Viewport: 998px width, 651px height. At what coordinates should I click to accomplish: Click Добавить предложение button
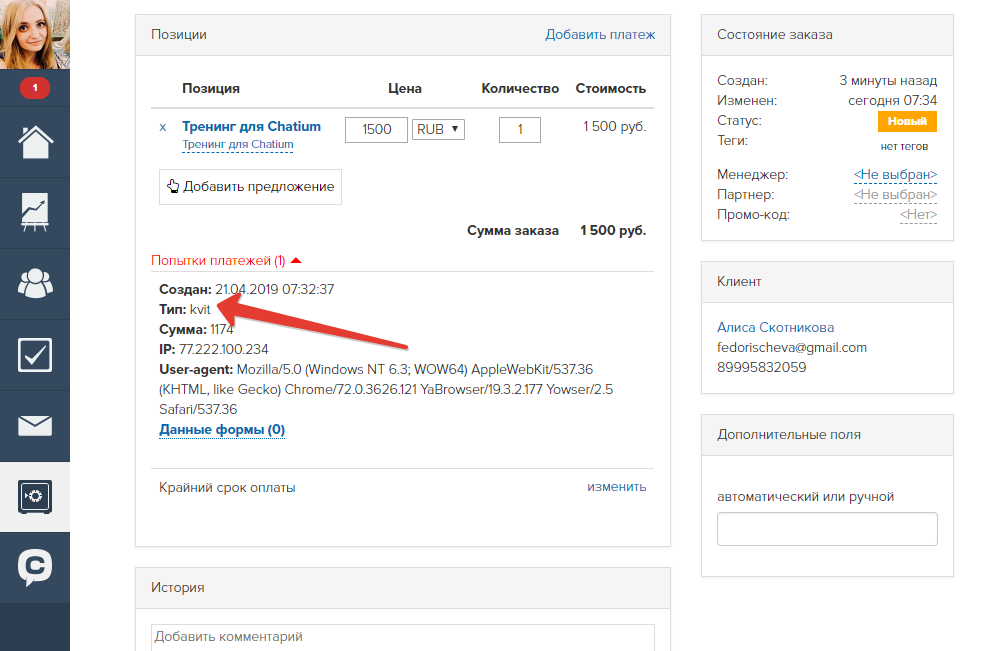[250, 186]
